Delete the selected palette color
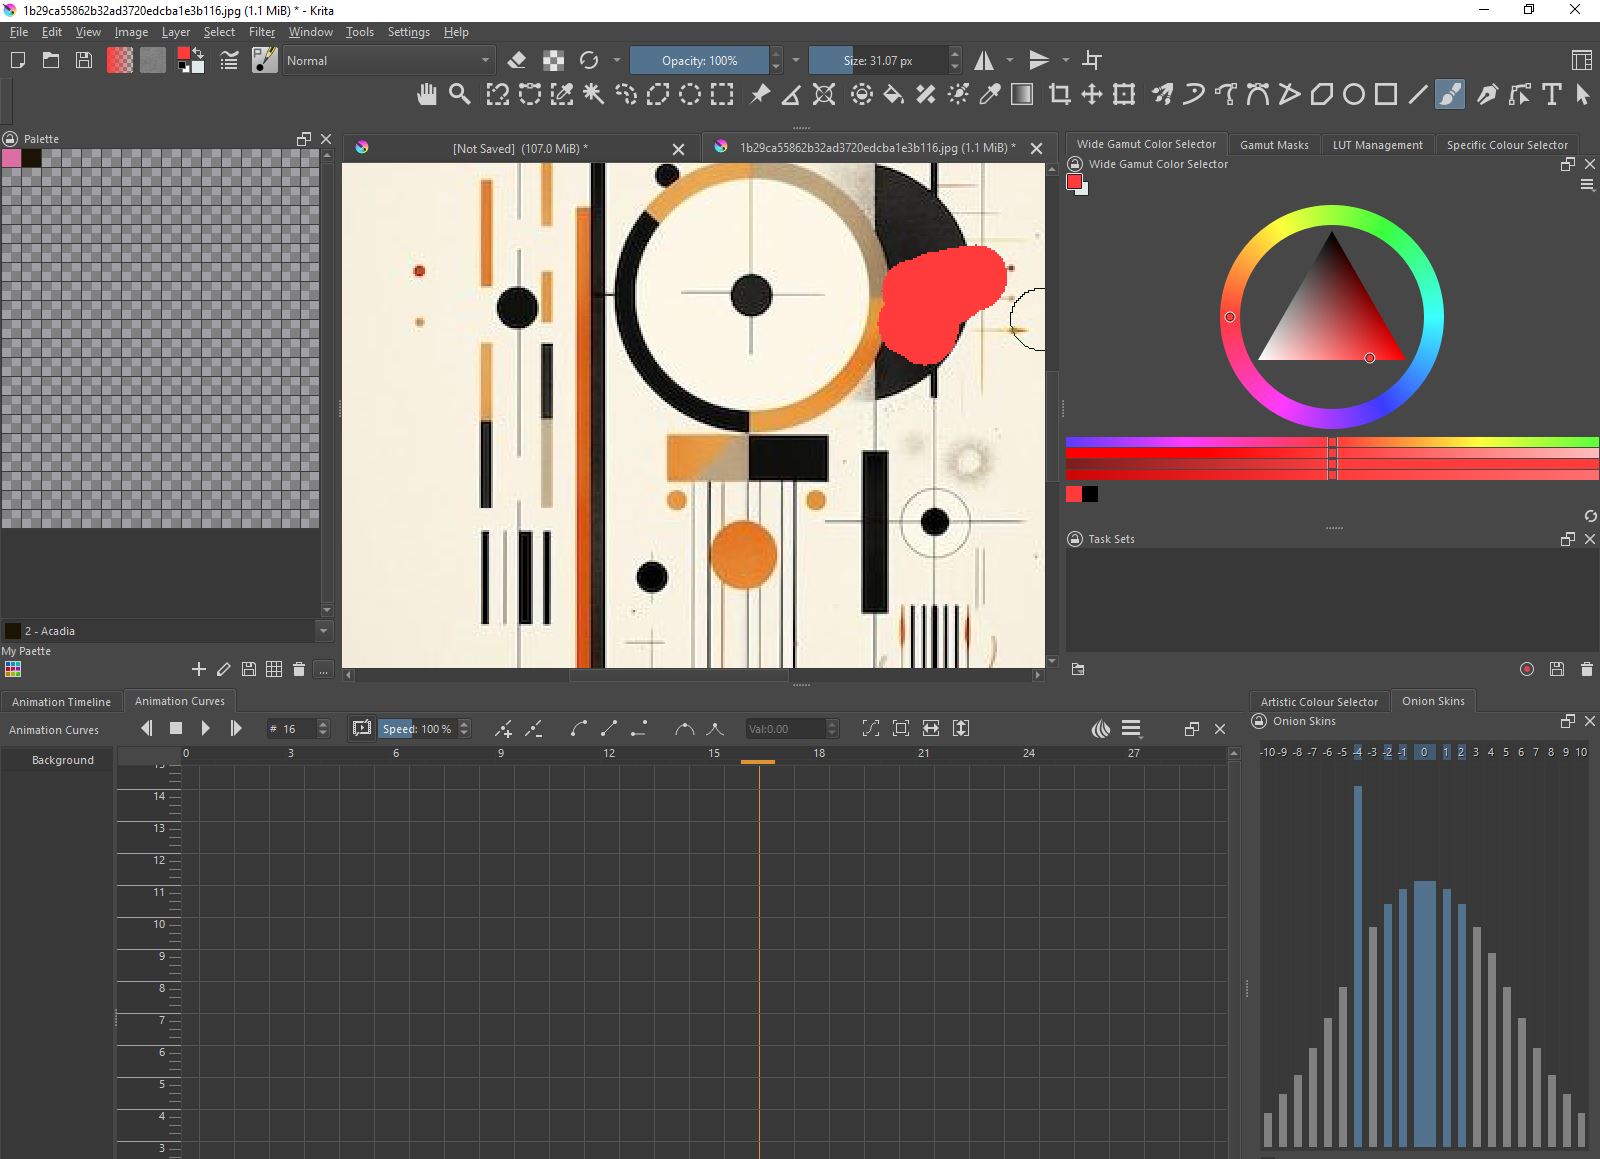 coord(298,669)
